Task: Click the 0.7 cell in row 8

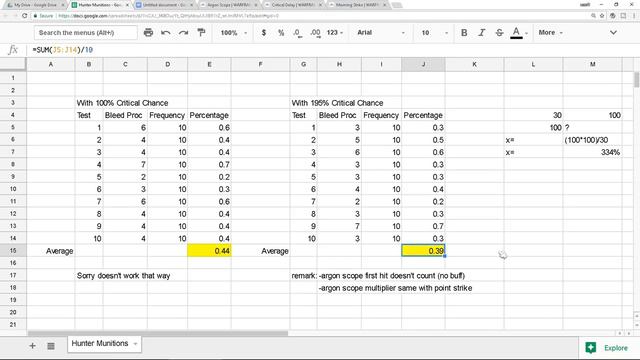Action: [209, 164]
